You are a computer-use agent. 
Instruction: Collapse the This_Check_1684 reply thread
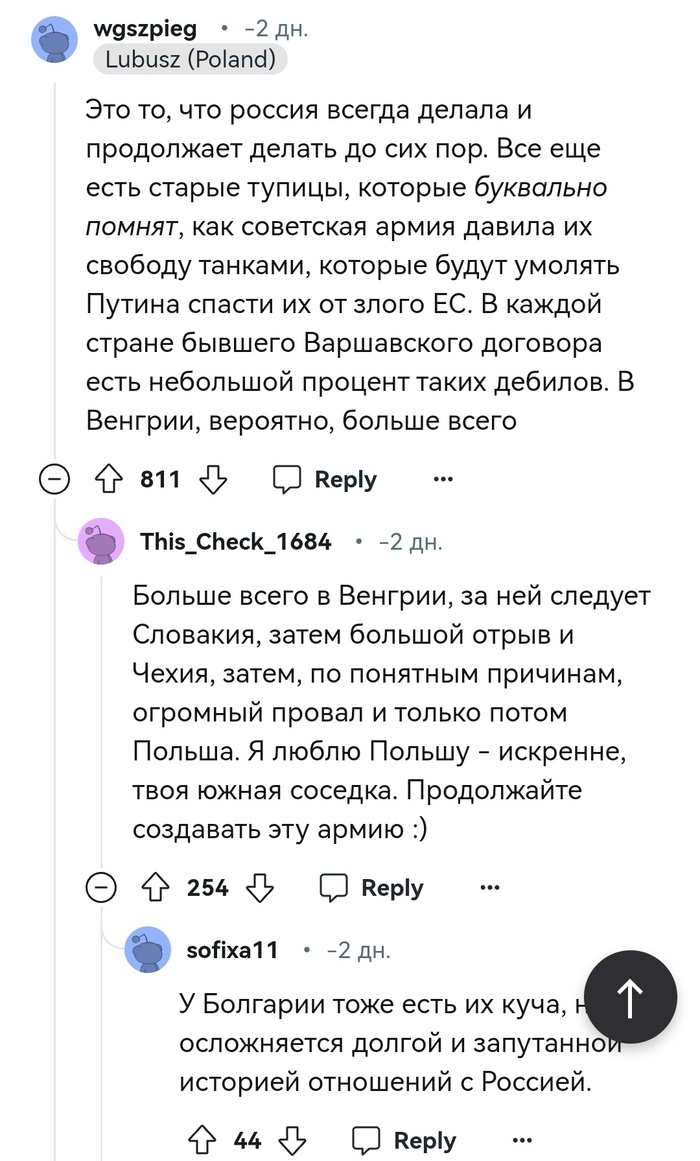pos(102,888)
